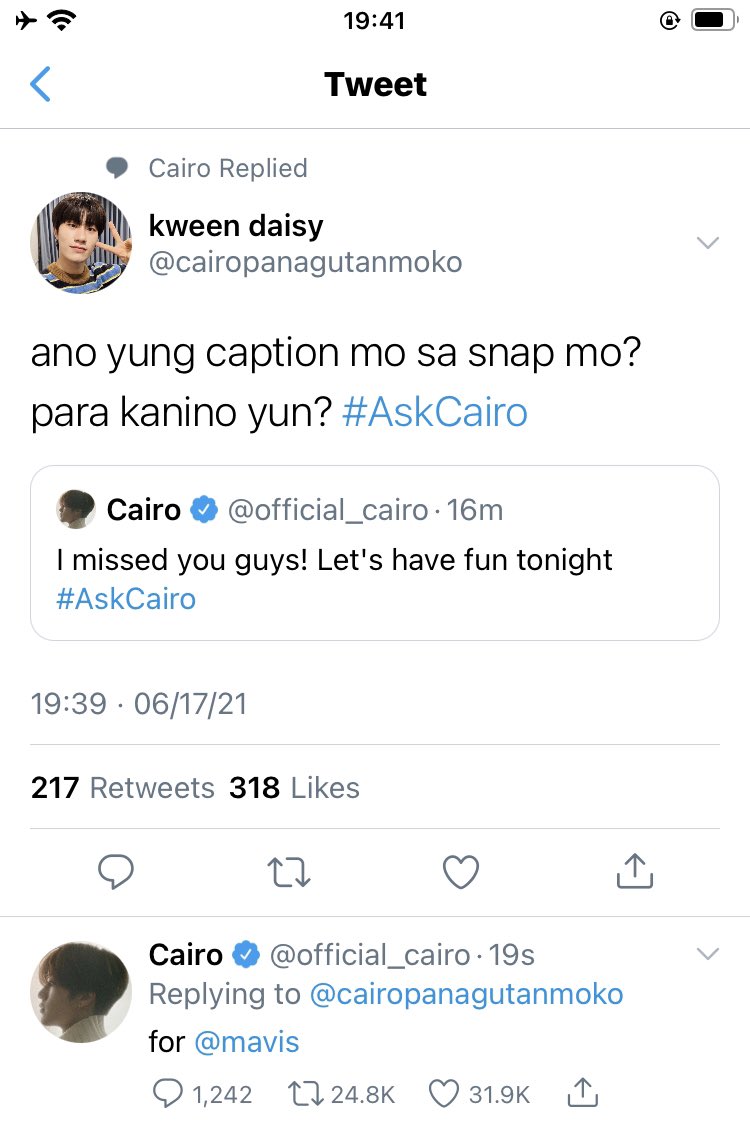750x1126 pixels.
Task: View the 318 Likes list
Action: click(x=295, y=788)
